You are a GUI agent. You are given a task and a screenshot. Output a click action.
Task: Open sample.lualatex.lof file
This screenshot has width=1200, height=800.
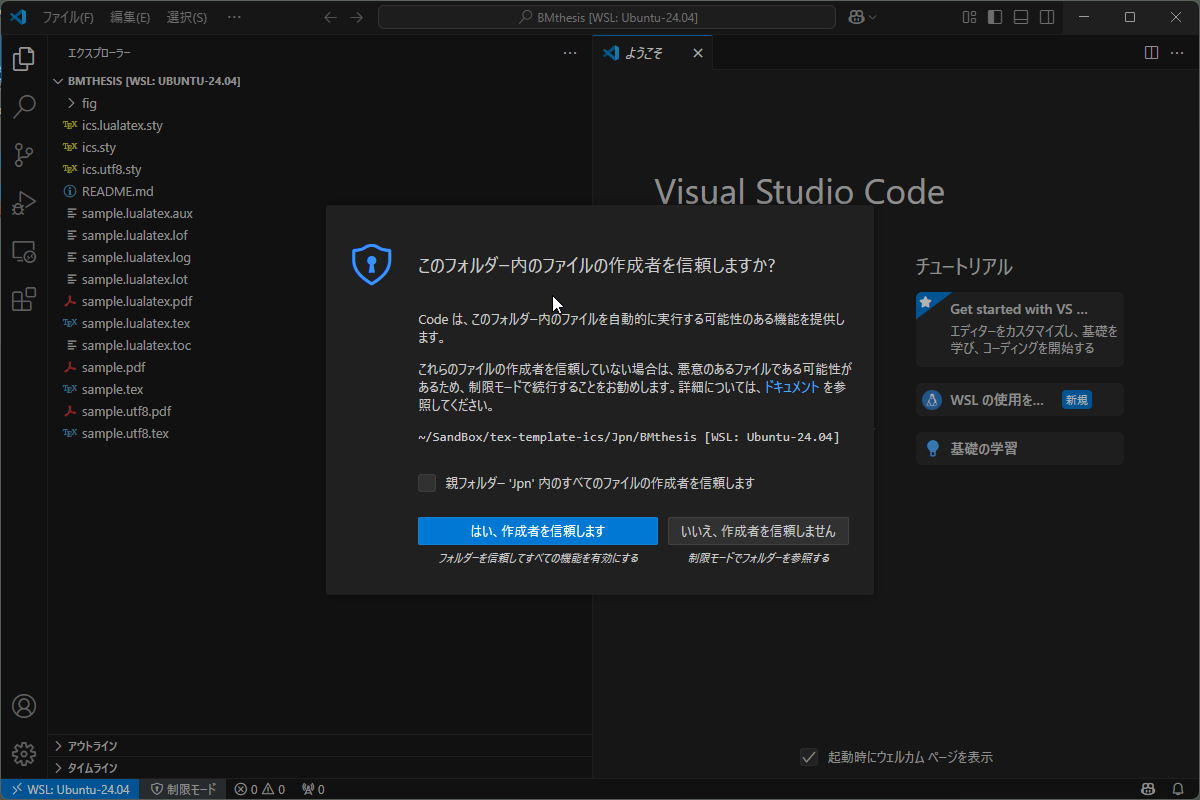320,235
